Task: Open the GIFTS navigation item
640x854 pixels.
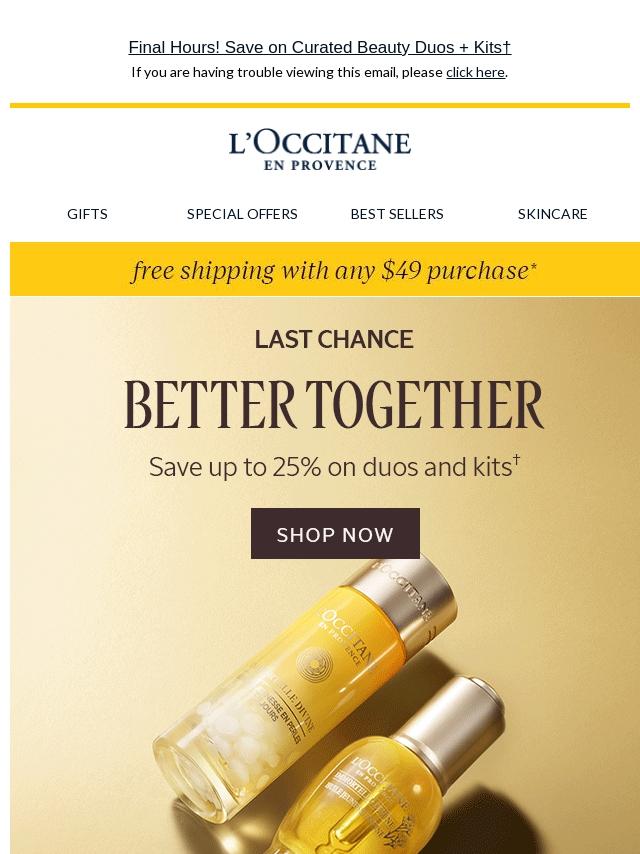Action: (x=87, y=214)
